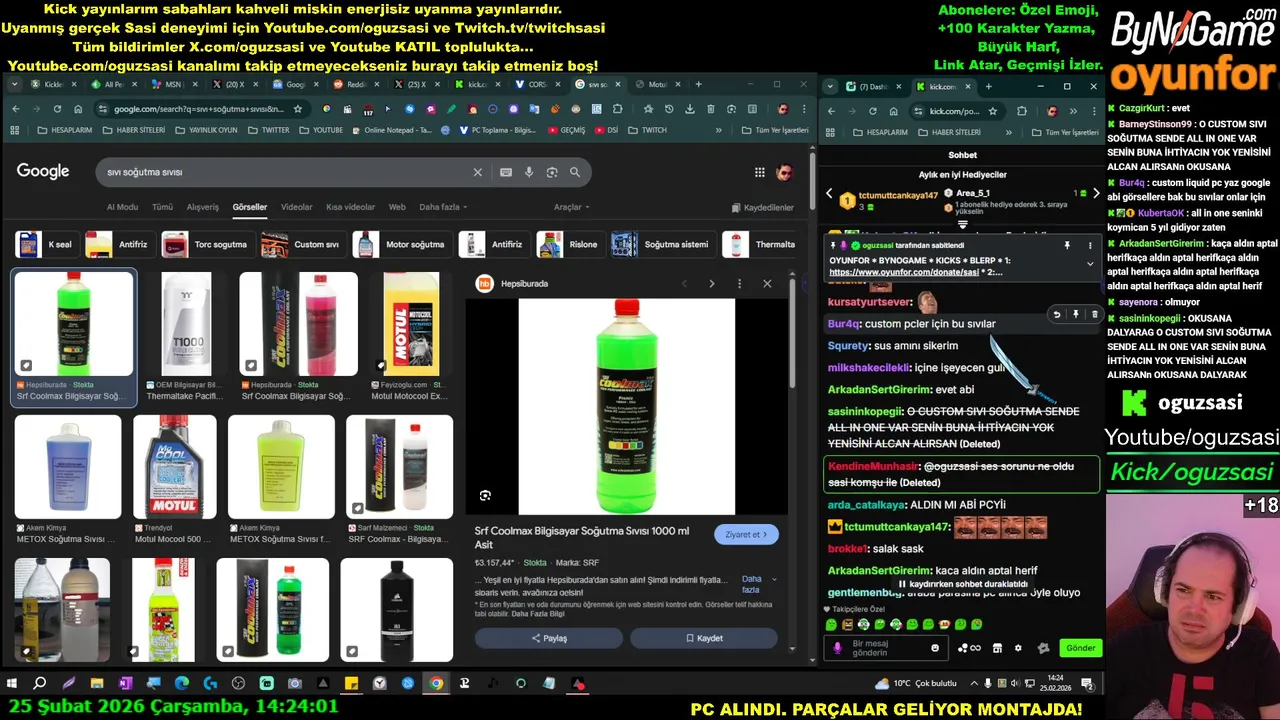Click the Google logo
1280x720 pixels.
coord(43,171)
